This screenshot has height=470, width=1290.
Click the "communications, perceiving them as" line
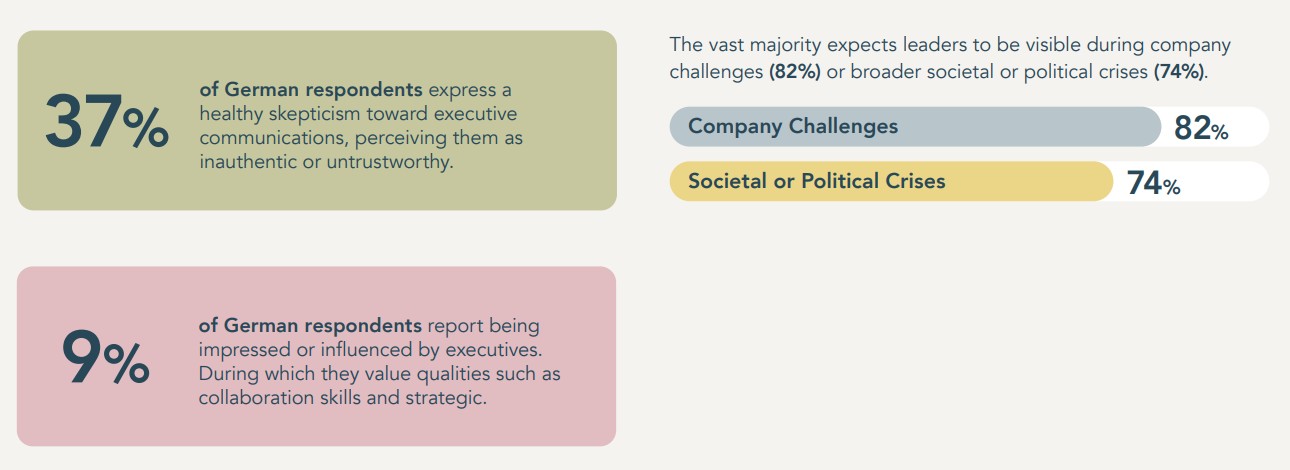(x=360, y=138)
